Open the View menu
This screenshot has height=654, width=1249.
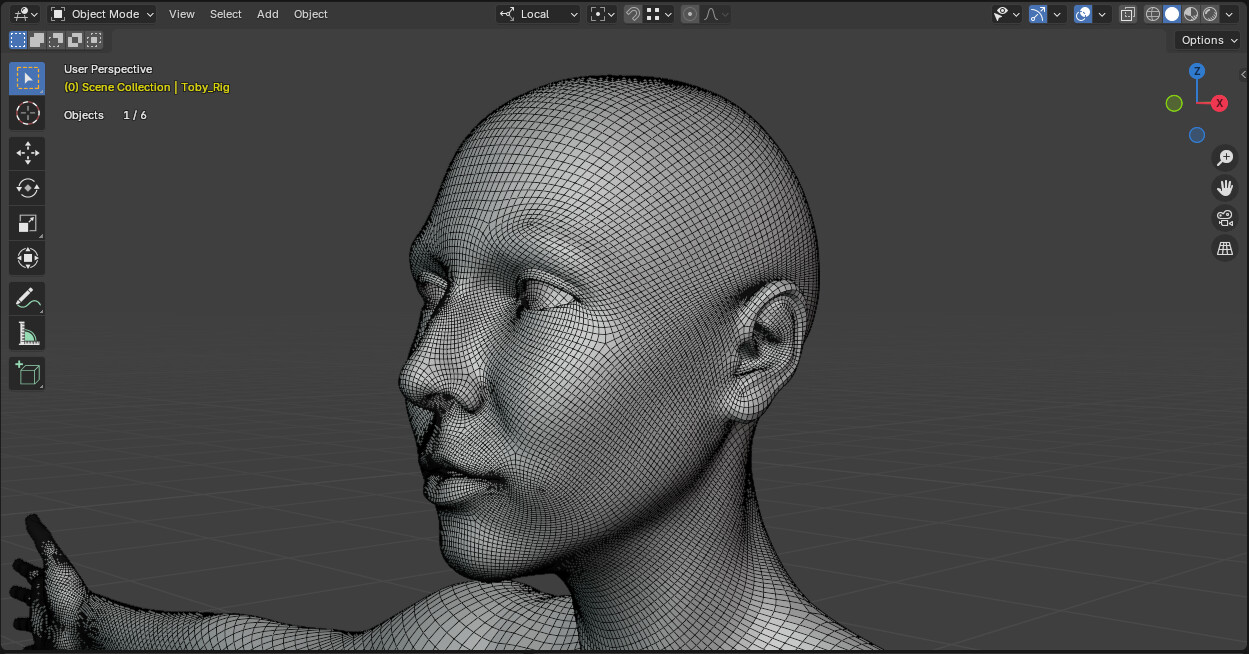coord(182,14)
